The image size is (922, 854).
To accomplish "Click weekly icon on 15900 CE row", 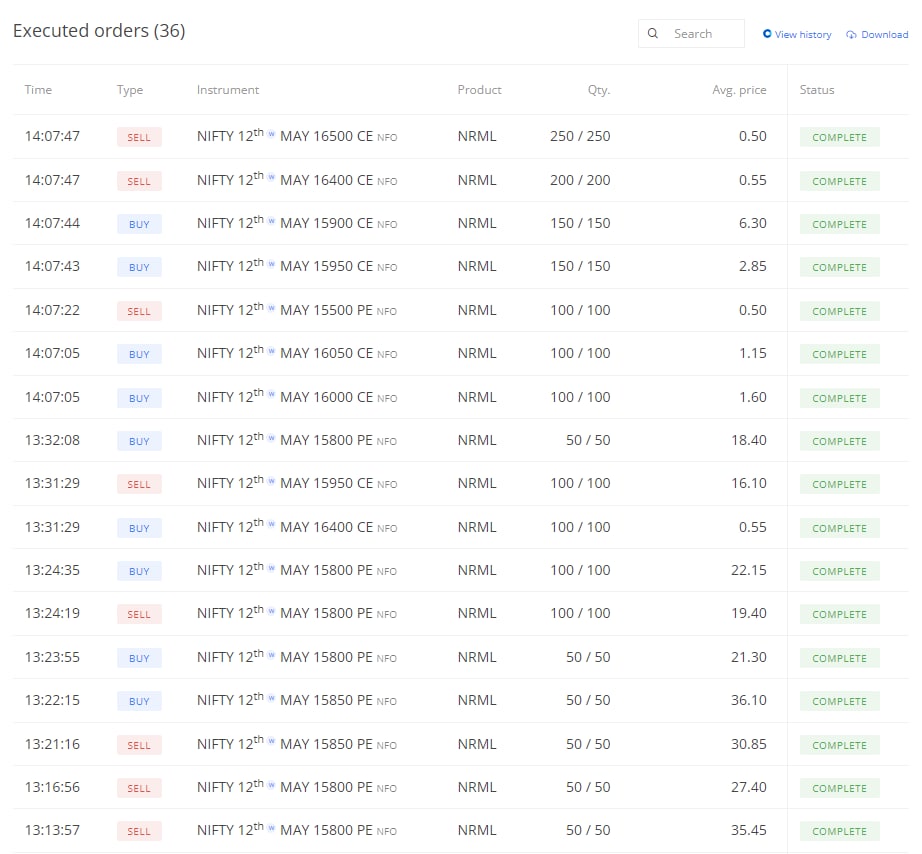I will 271,221.
